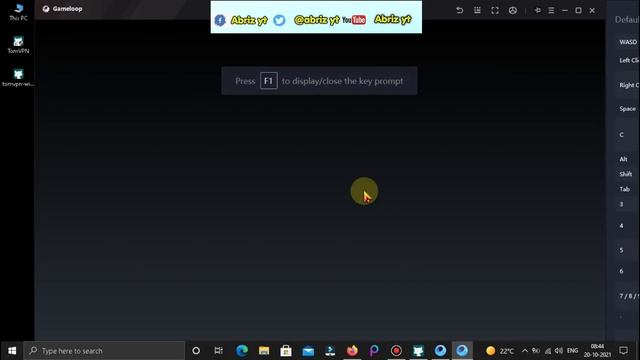Open Cortana circle on taskbar
Image resolution: width=640 pixels, height=360 pixels.
click(x=196, y=351)
